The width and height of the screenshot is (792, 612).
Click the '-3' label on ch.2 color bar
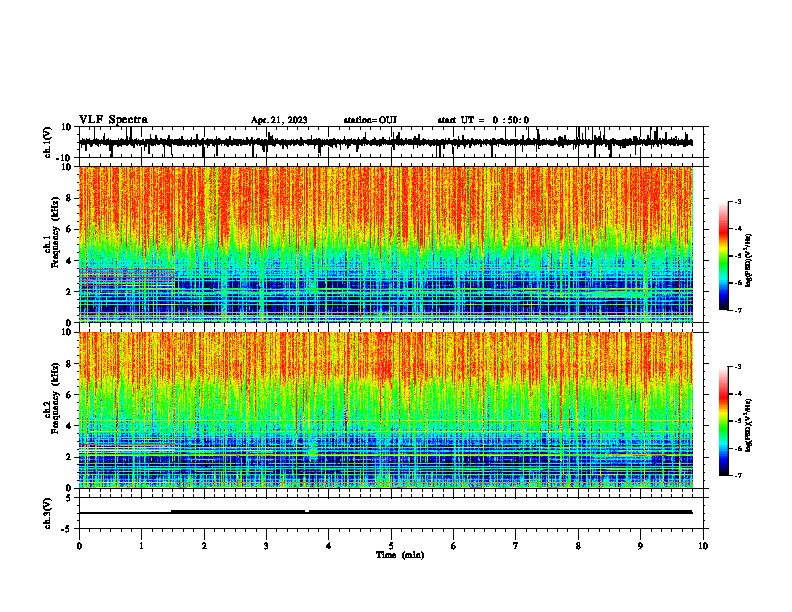738,367
